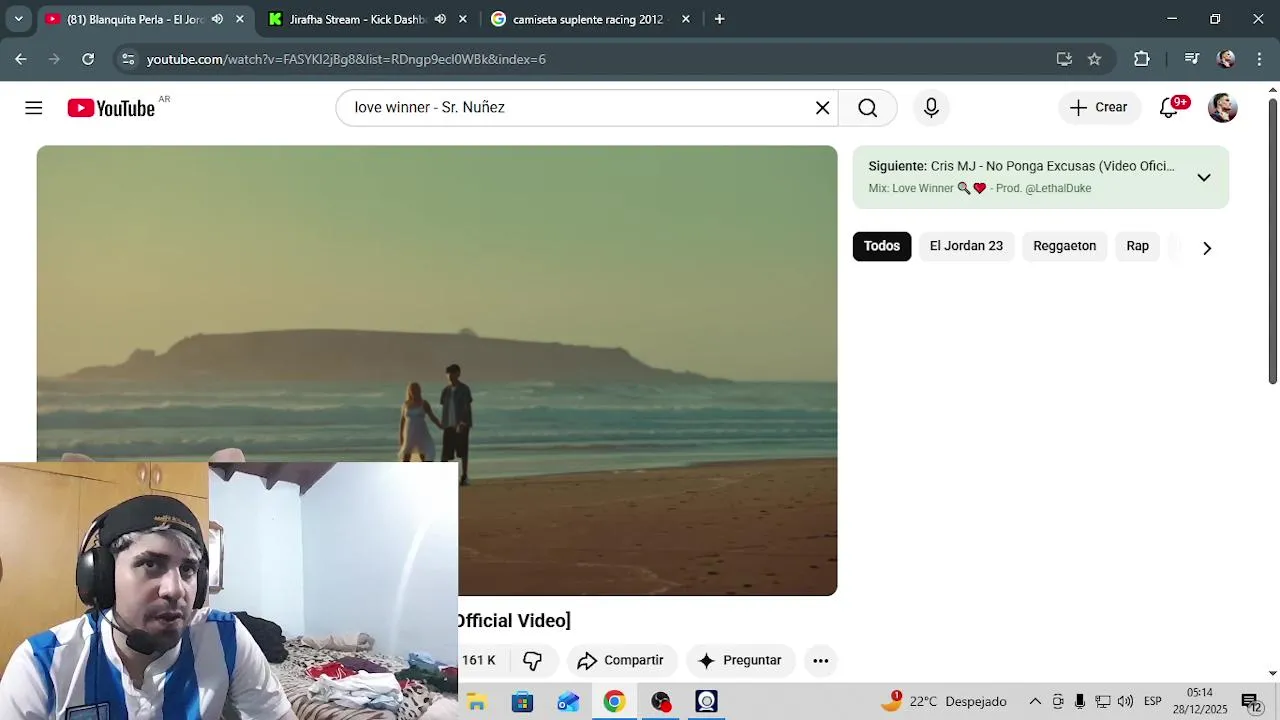Click the Chrome address bar URL
This screenshot has width=1280, height=720.
(x=346, y=59)
